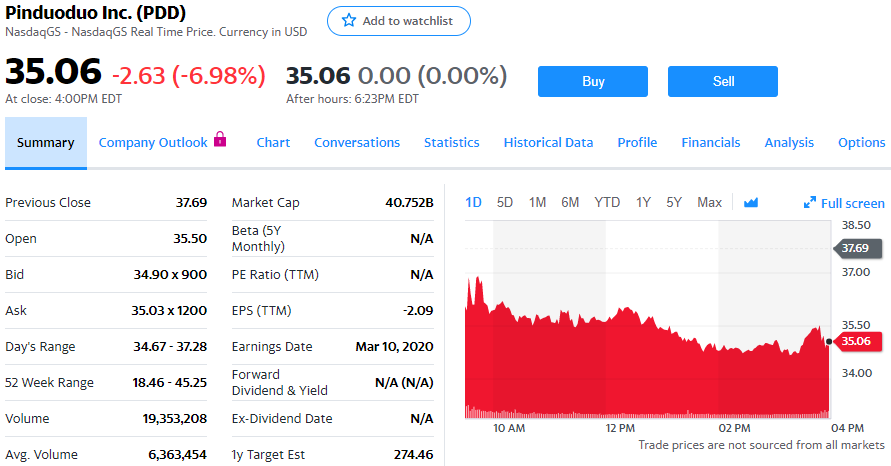The width and height of the screenshot is (891, 466).
Task: Go to the Conversations tab
Action: click(357, 143)
